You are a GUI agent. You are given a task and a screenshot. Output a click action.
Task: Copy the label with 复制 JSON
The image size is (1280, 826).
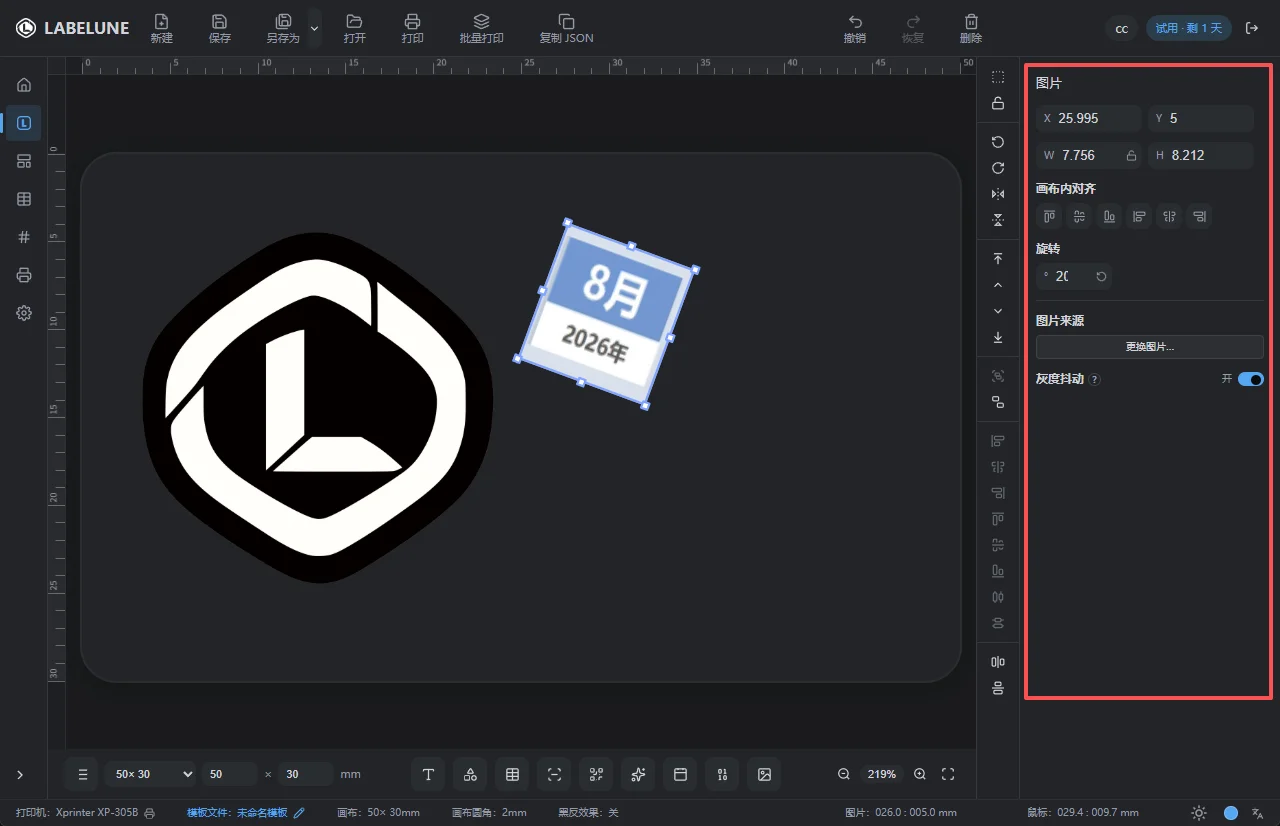click(x=566, y=28)
